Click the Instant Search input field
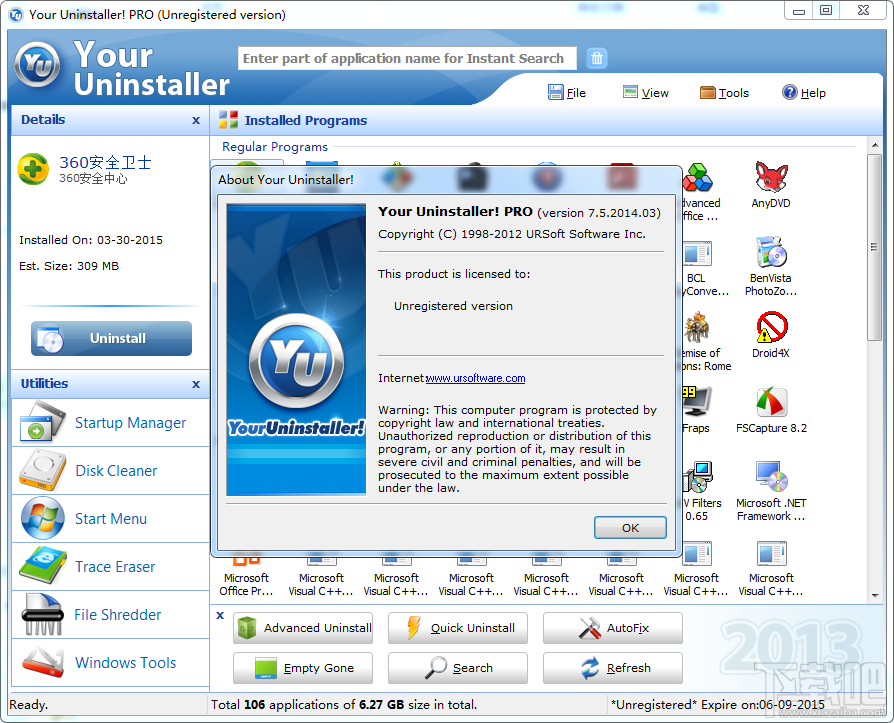 click(407, 58)
